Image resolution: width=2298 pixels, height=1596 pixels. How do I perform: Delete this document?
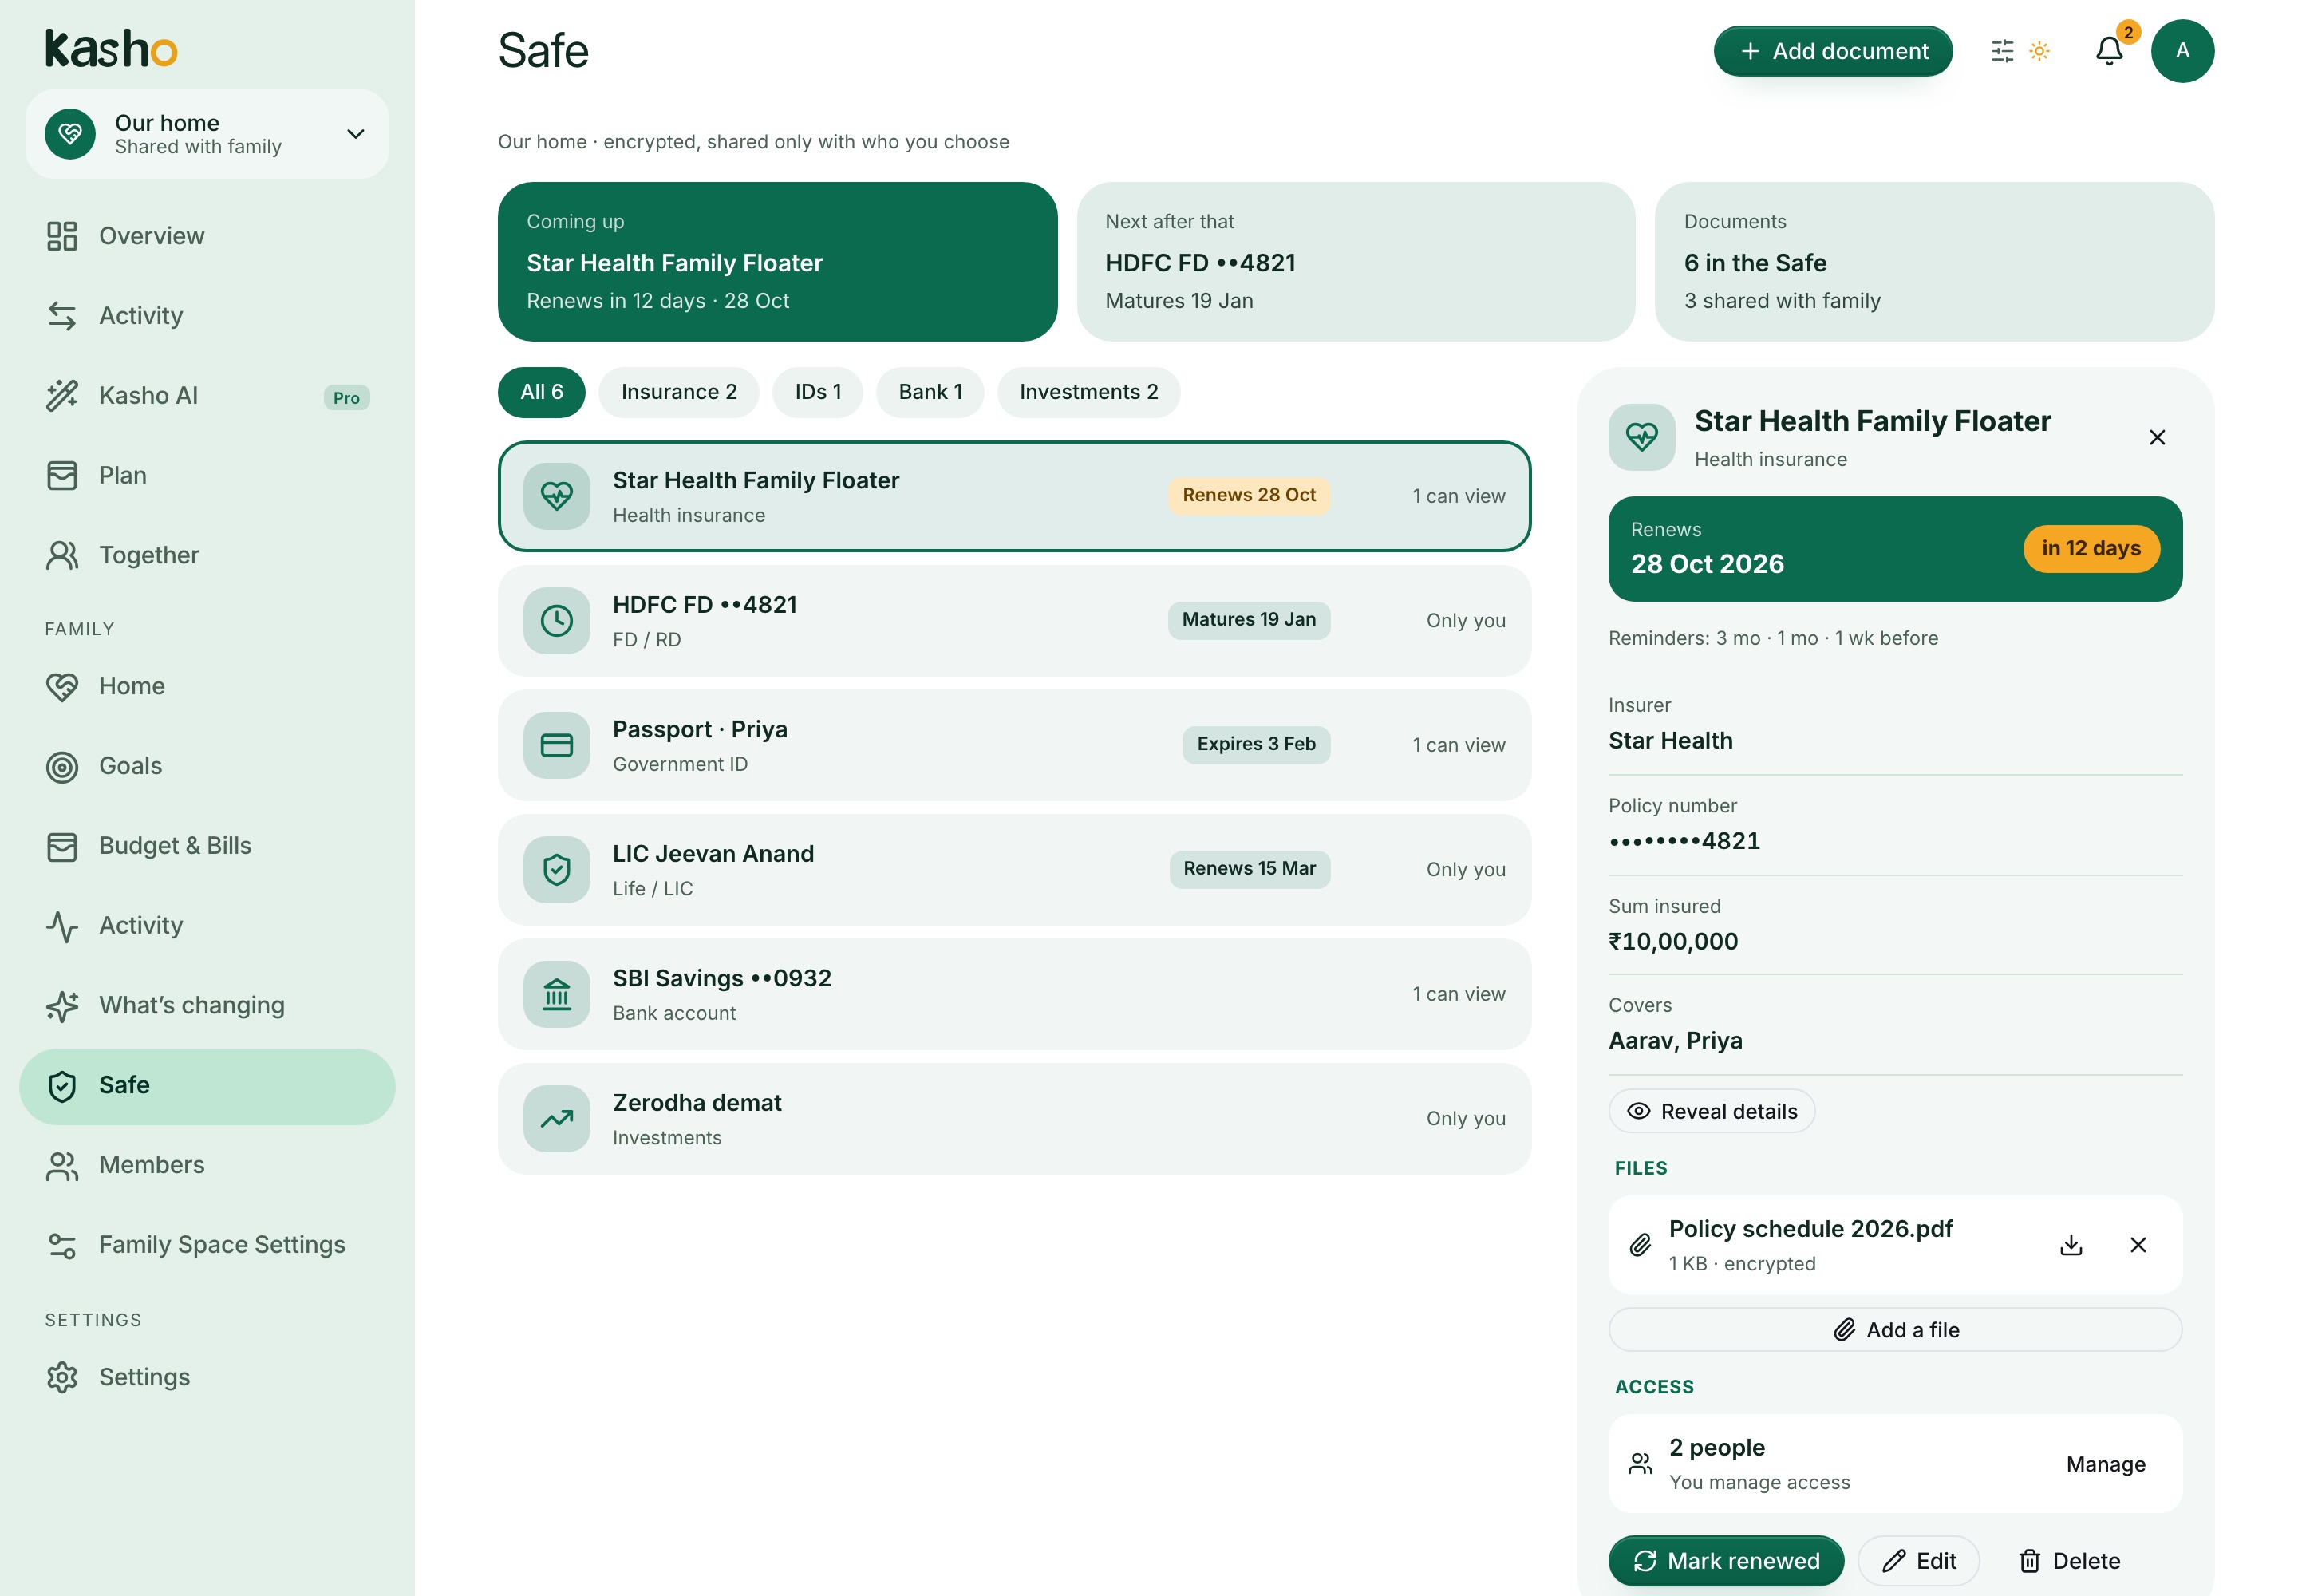(x=2068, y=1561)
